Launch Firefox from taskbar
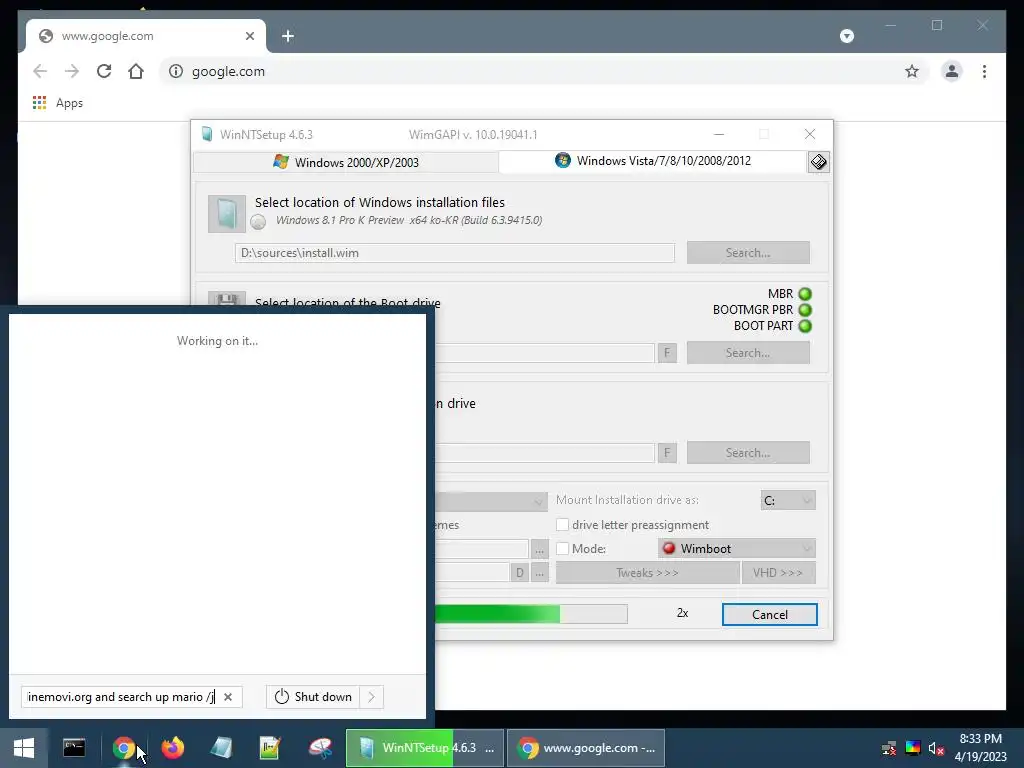 (172, 748)
